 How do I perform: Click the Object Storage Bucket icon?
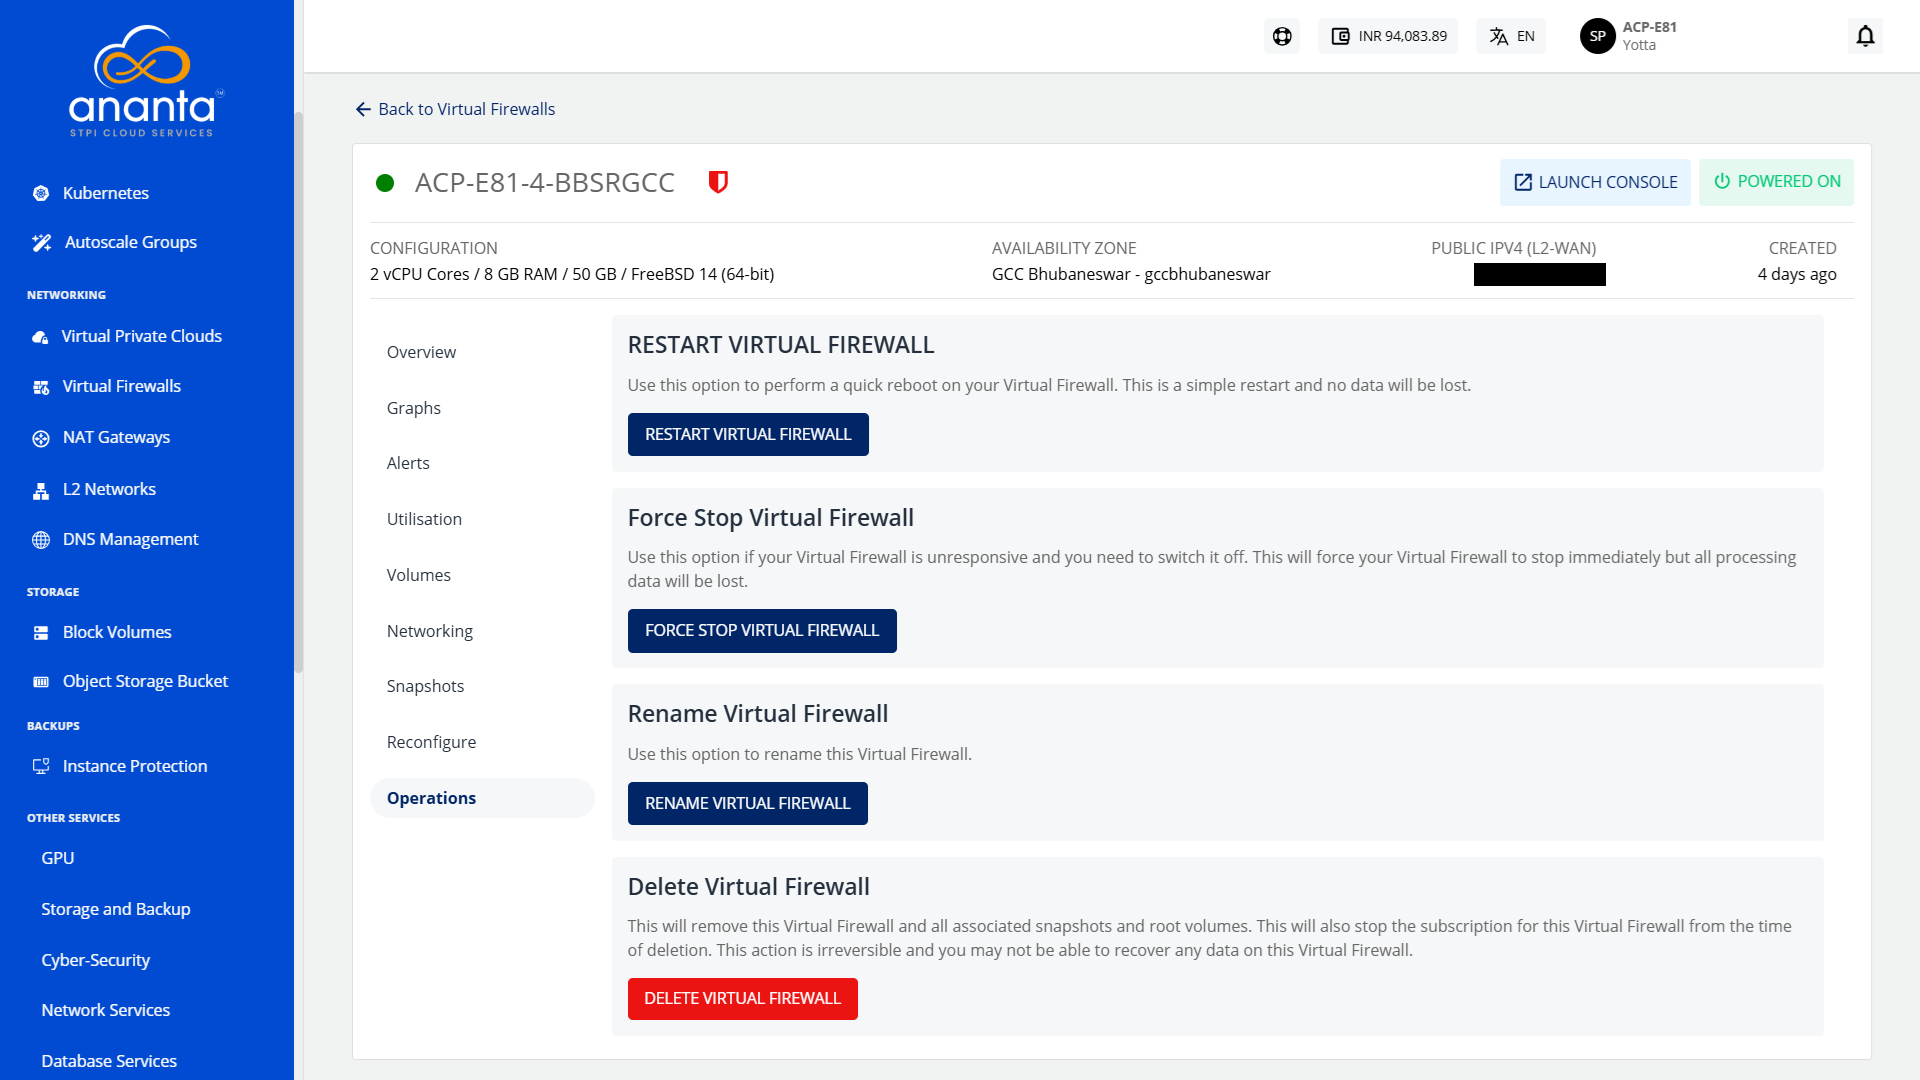pyautogui.click(x=41, y=682)
